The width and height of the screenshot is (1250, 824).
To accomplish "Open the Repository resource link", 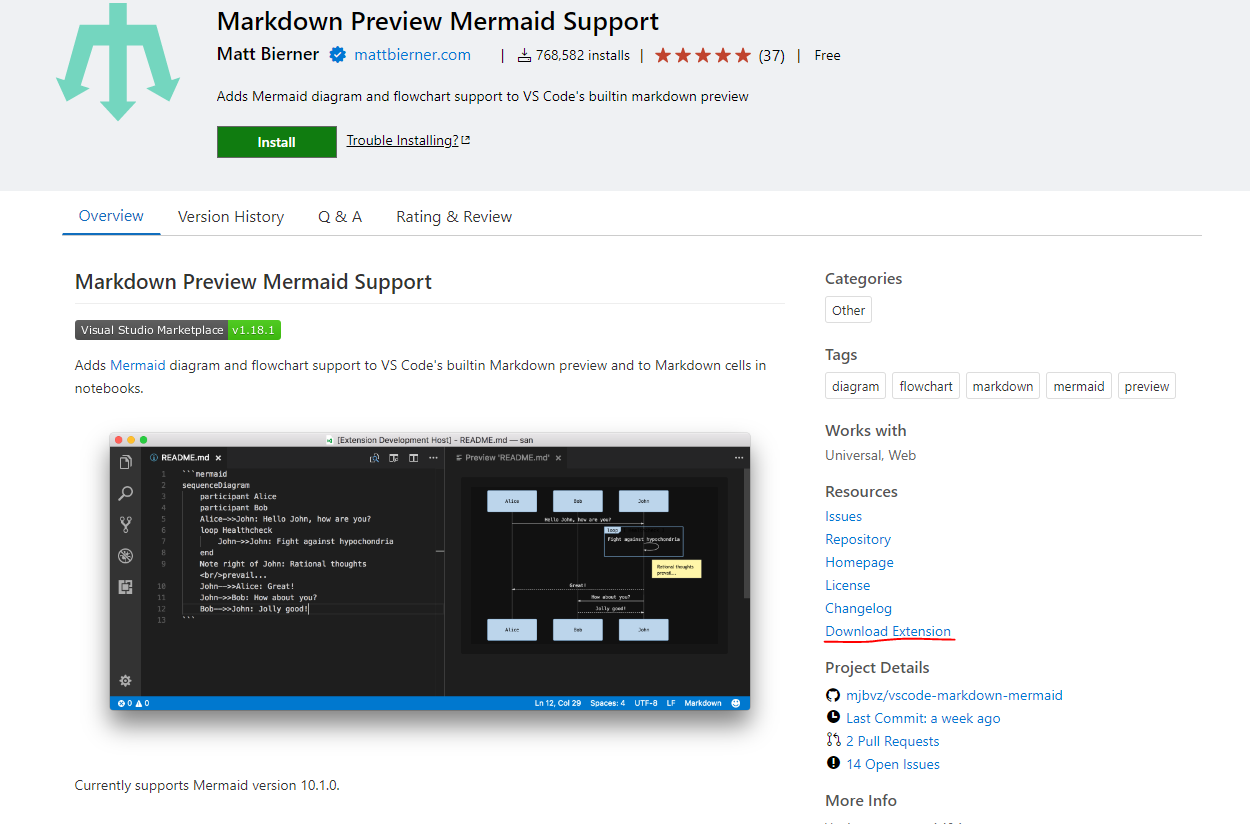I will [x=858, y=539].
